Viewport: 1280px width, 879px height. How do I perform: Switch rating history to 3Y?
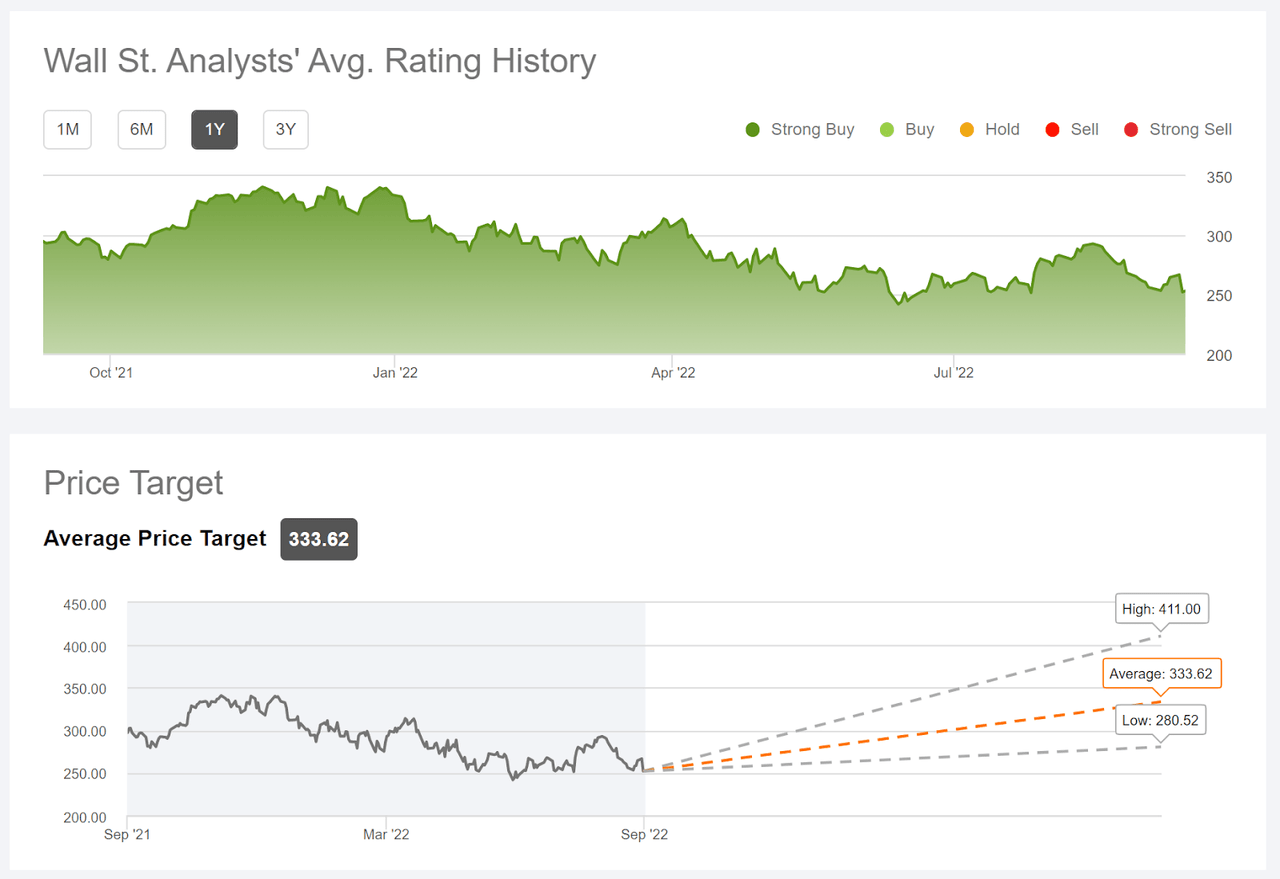pyautogui.click(x=286, y=130)
